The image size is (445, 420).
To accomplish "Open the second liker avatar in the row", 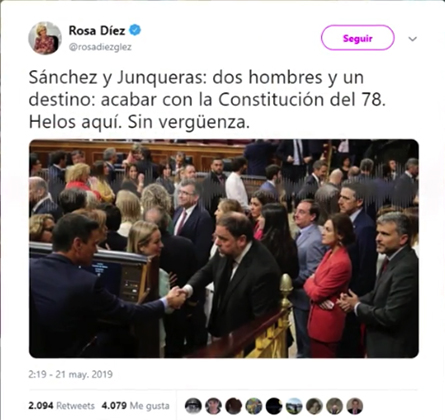I will click(213, 406).
